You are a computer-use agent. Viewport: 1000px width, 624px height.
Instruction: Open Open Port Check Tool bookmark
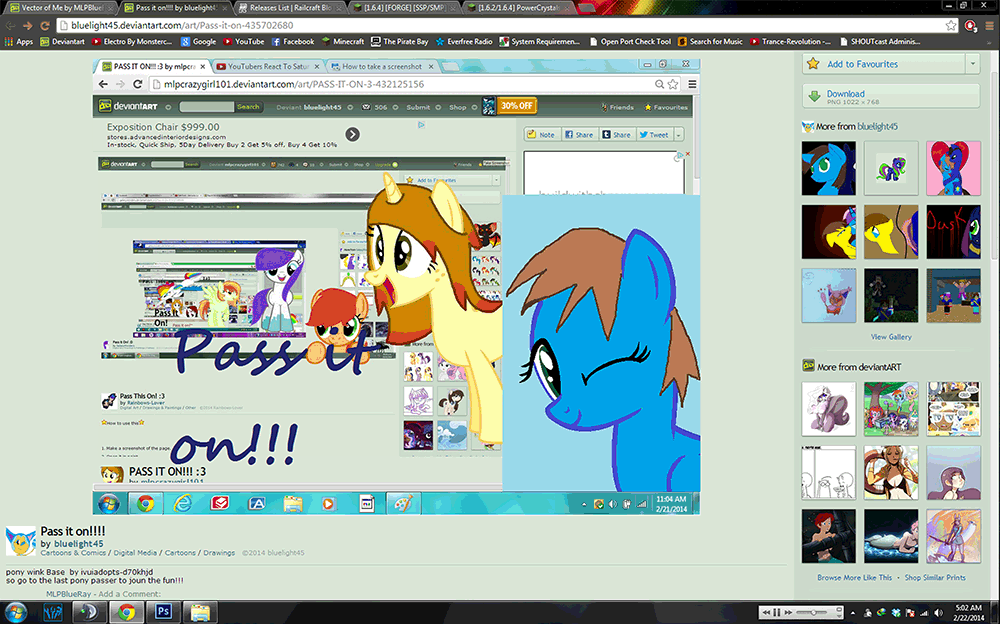(630, 41)
